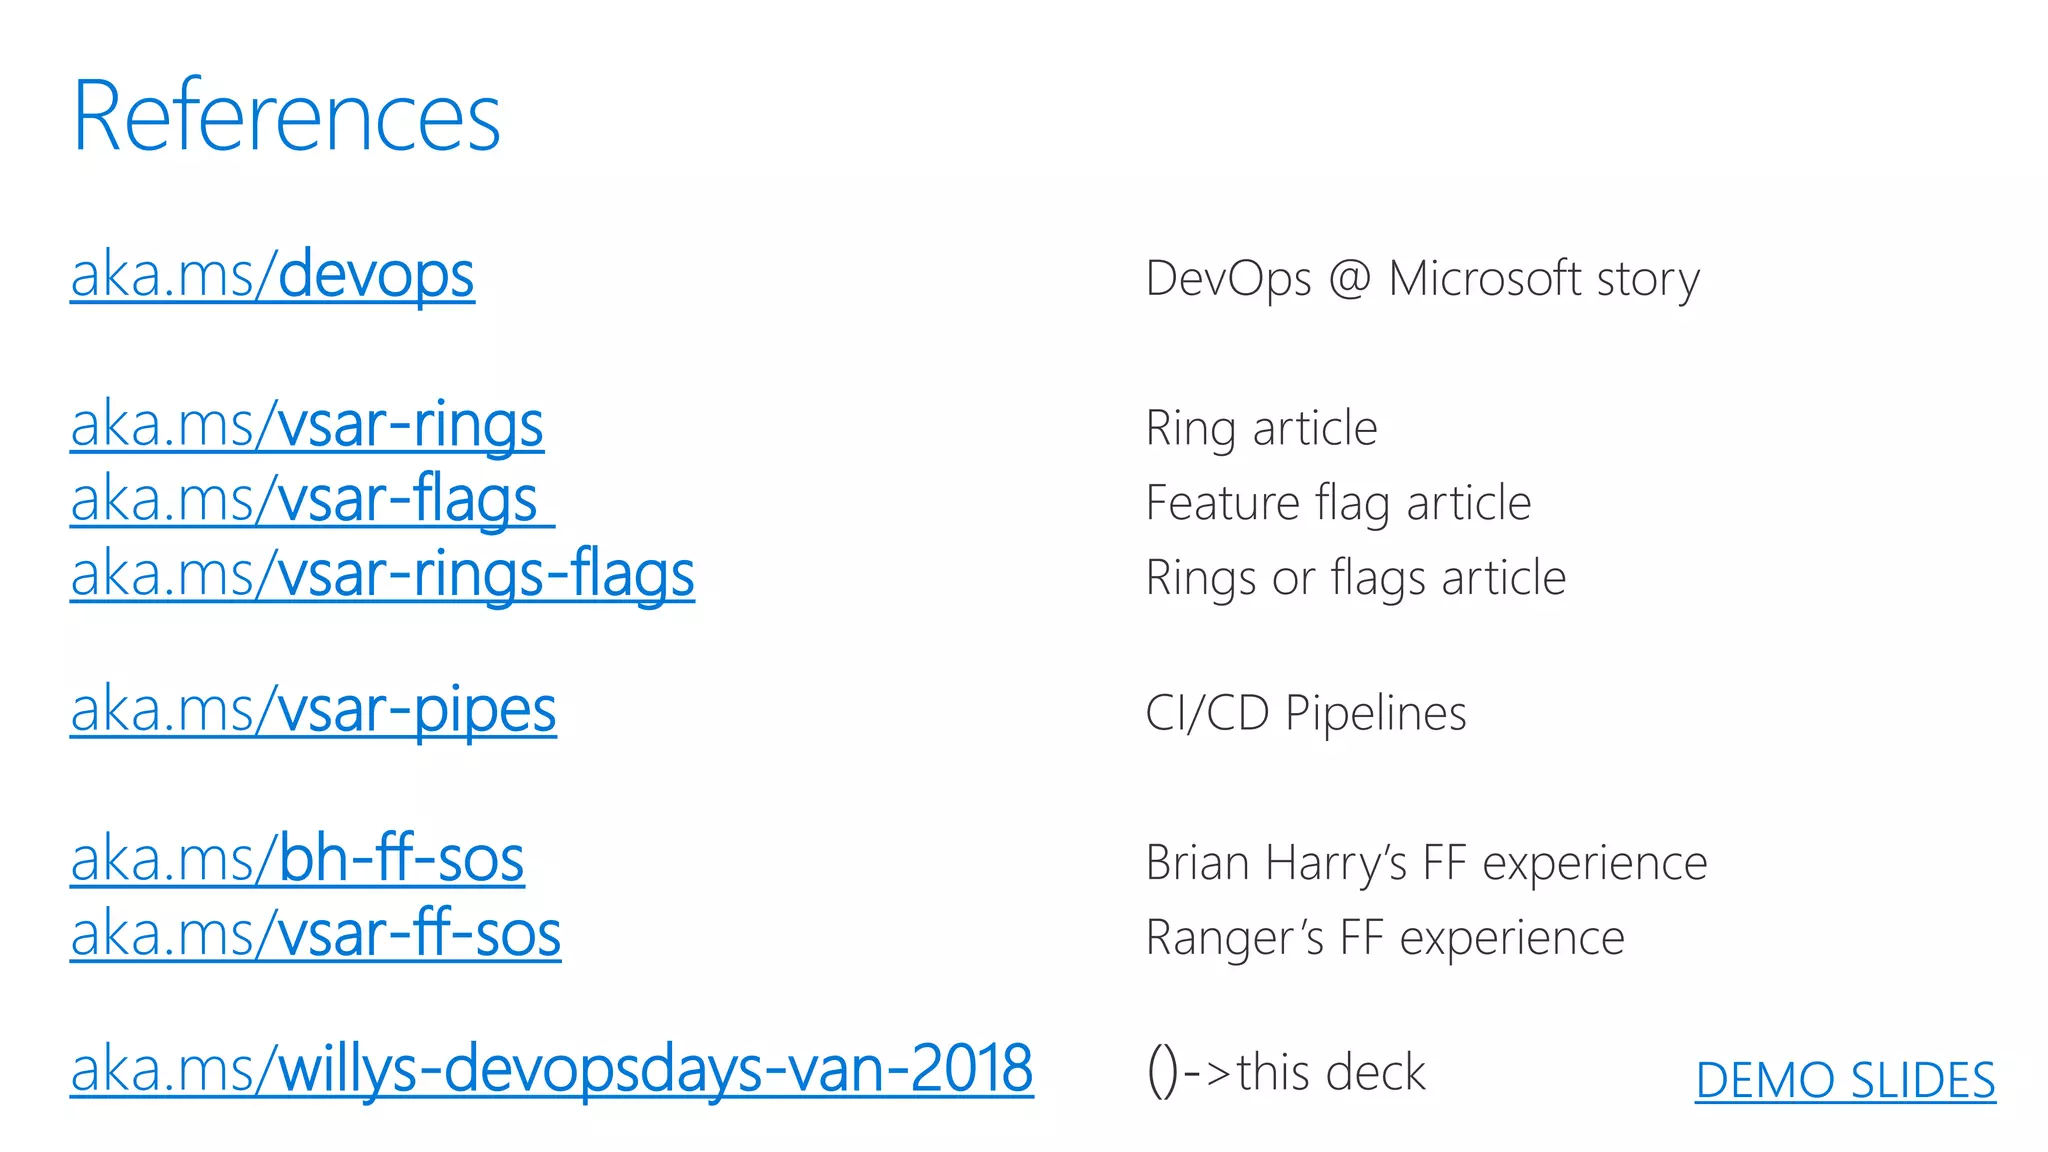2048x1152 pixels.
Task: Click the word DevOps in the story description
Action: click(1228, 279)
